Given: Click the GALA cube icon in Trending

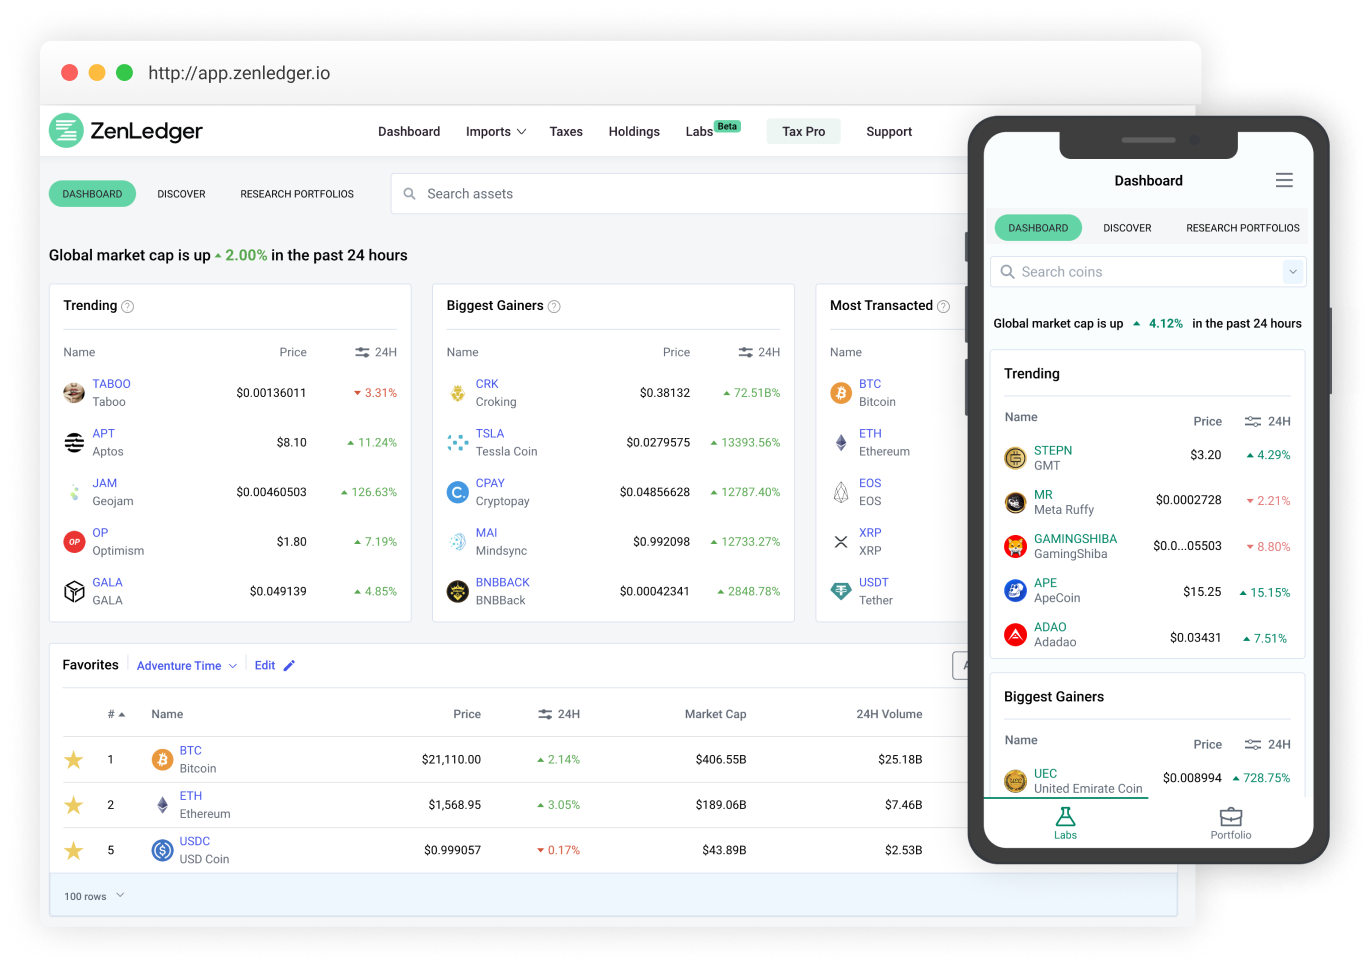Looking at the screenshot, I should point(74,592).
